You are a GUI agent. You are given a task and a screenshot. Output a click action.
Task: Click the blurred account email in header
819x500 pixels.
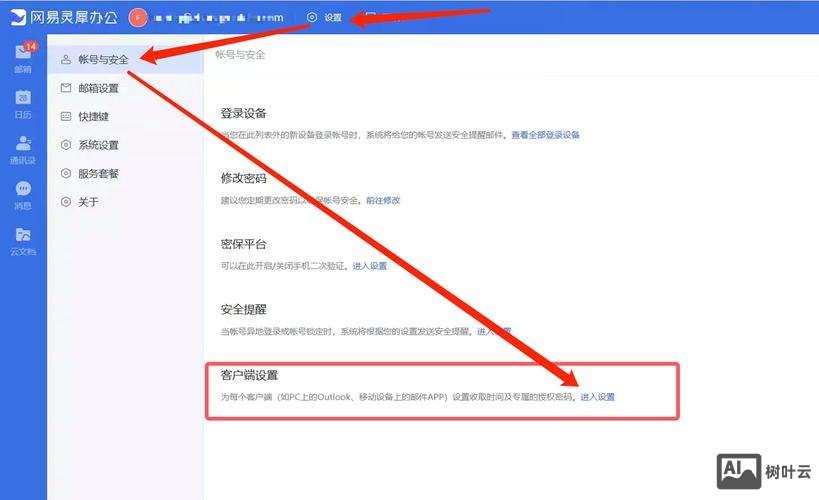[219, 18]
